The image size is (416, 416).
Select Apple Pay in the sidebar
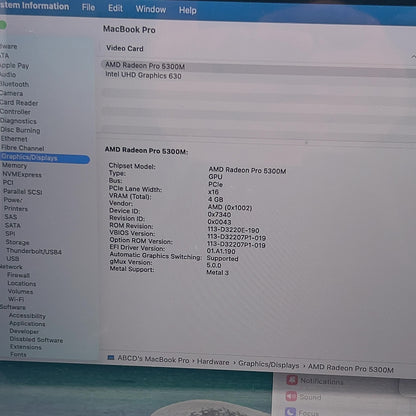pyautogui.click(x=14, y=65)
